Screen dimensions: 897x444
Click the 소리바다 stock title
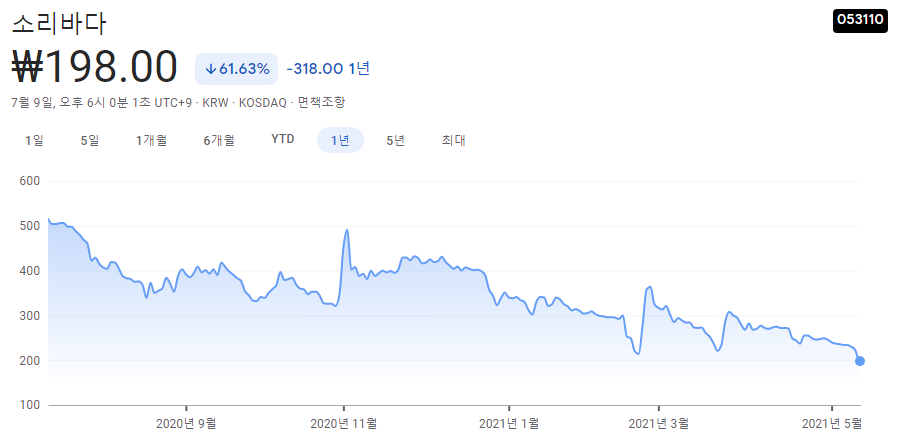click(x=59, y=23)
